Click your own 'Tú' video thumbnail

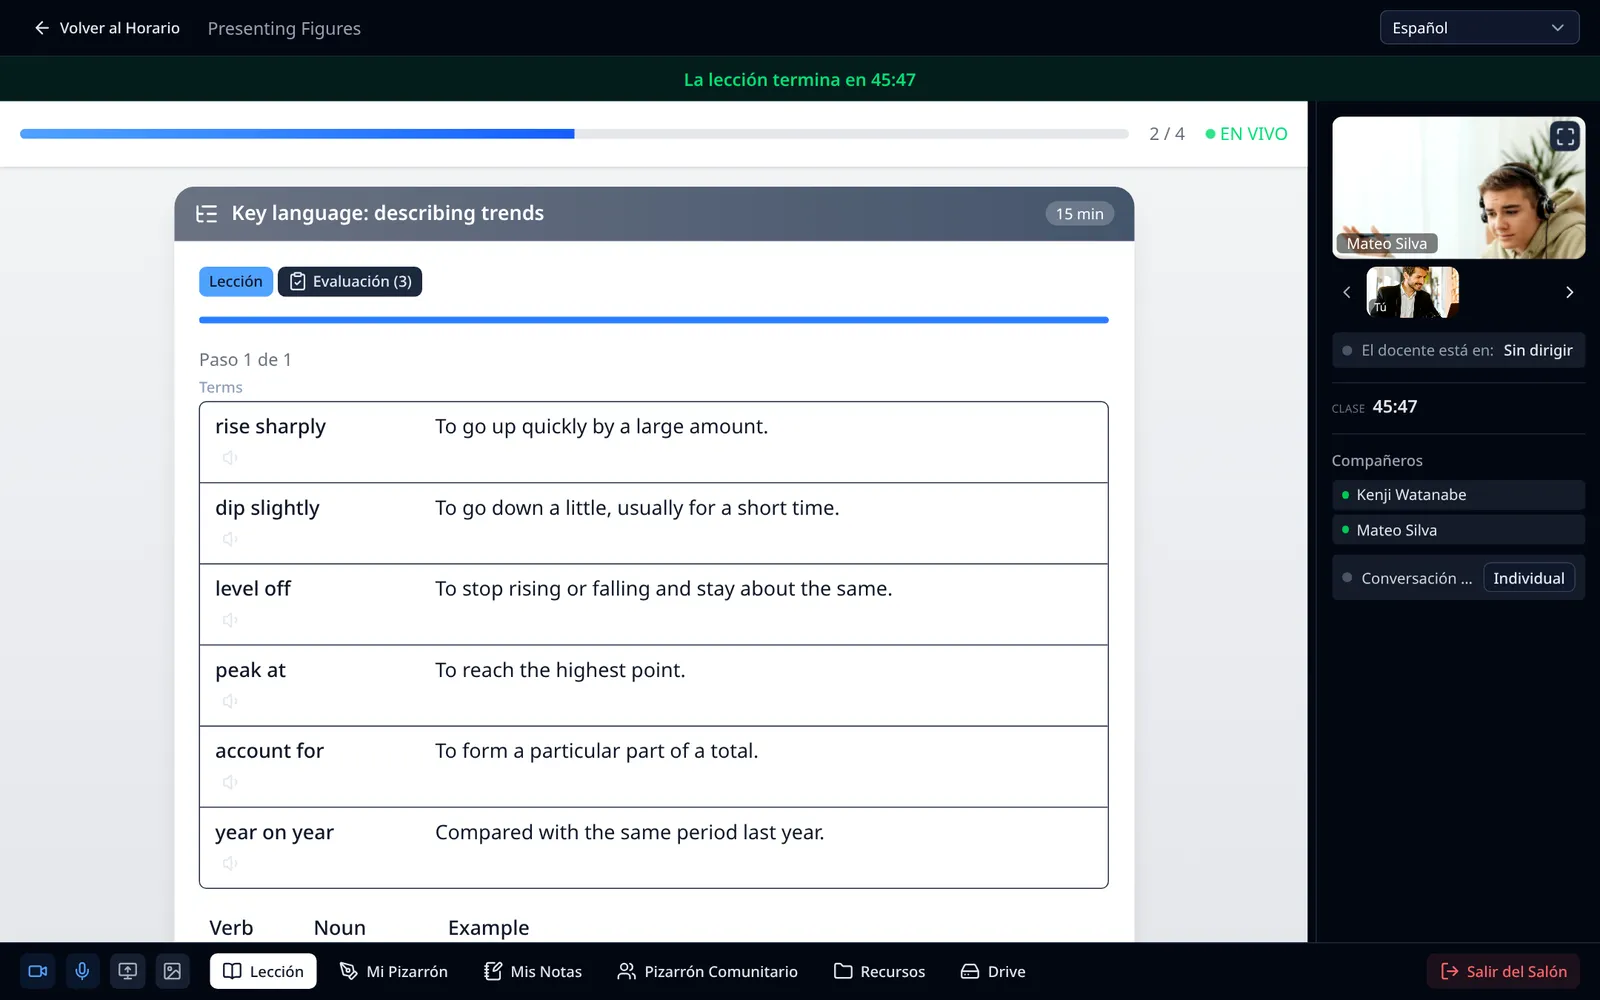point(1412,292)
